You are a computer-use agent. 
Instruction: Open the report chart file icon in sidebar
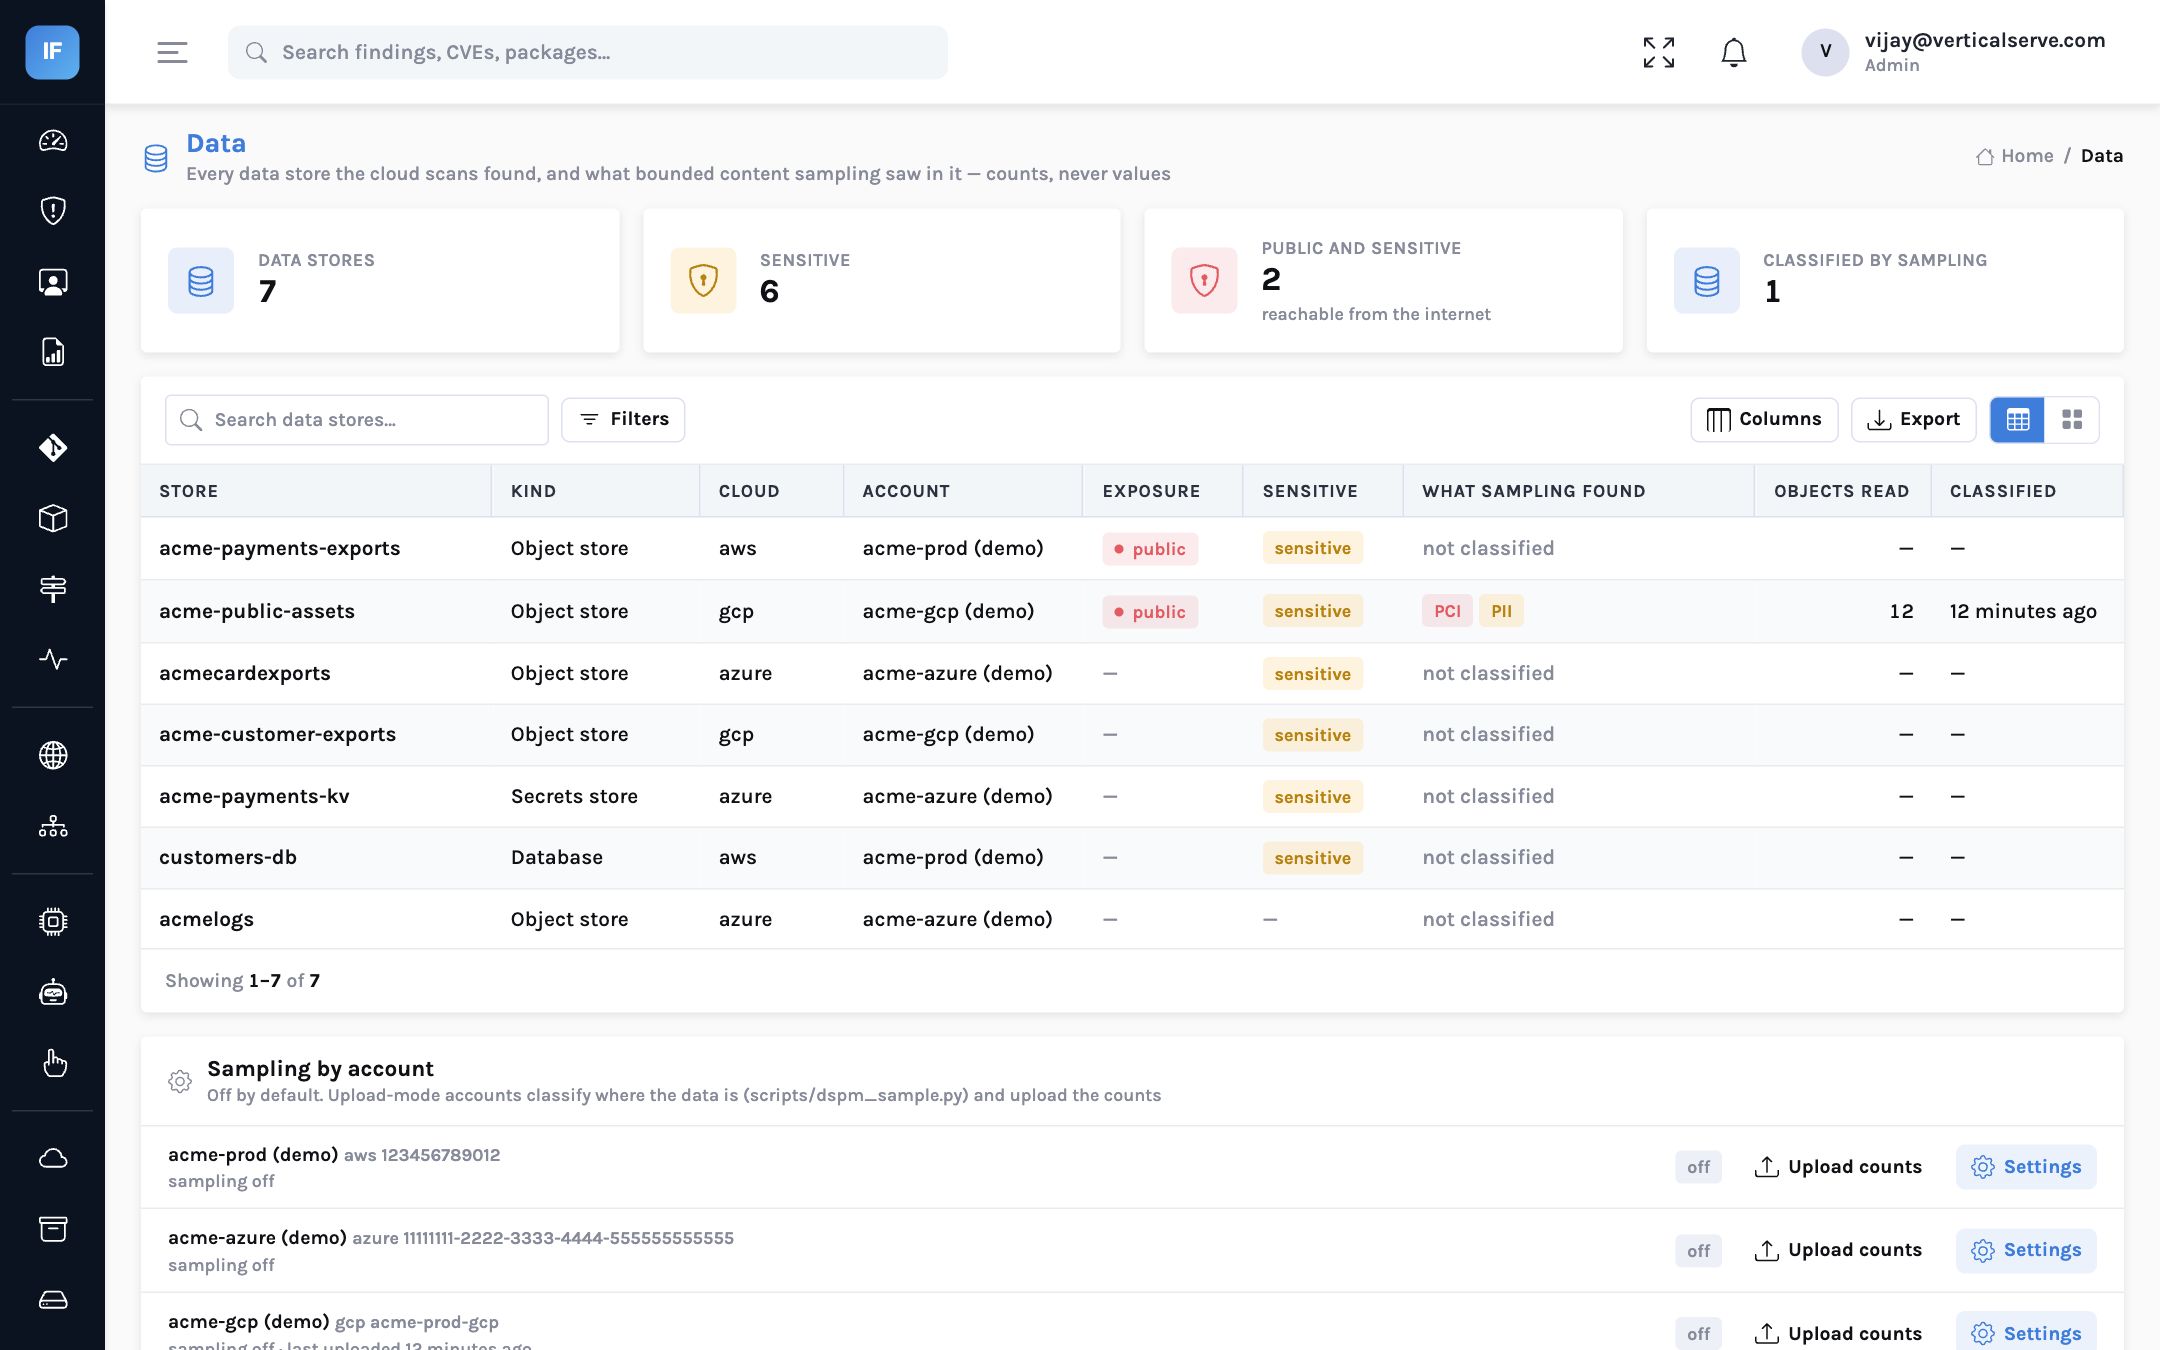tap(53, 352)
